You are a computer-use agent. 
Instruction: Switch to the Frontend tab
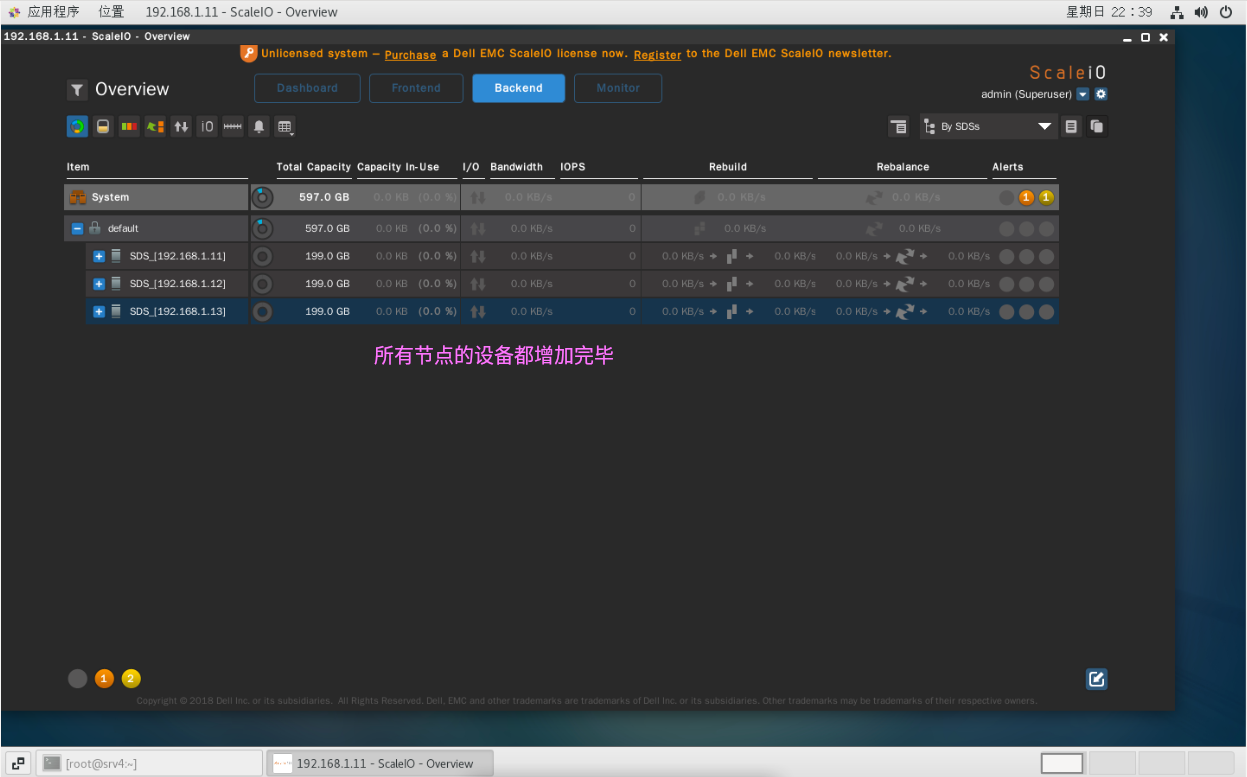(x=416, y=88)
